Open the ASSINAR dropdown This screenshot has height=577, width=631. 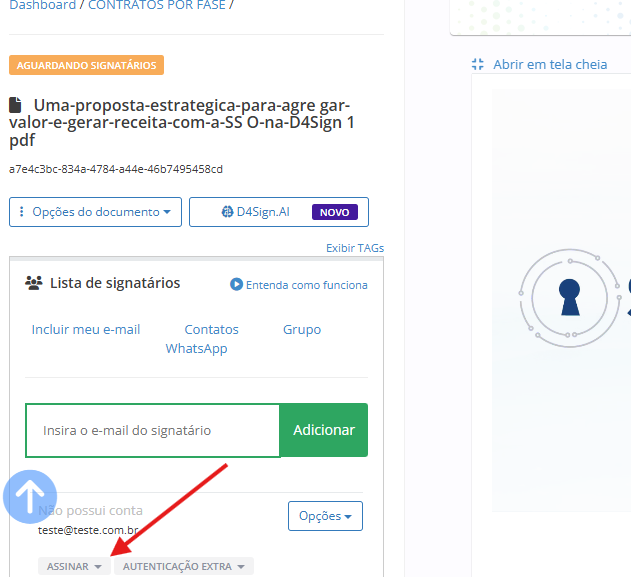[x=74, y=566]
